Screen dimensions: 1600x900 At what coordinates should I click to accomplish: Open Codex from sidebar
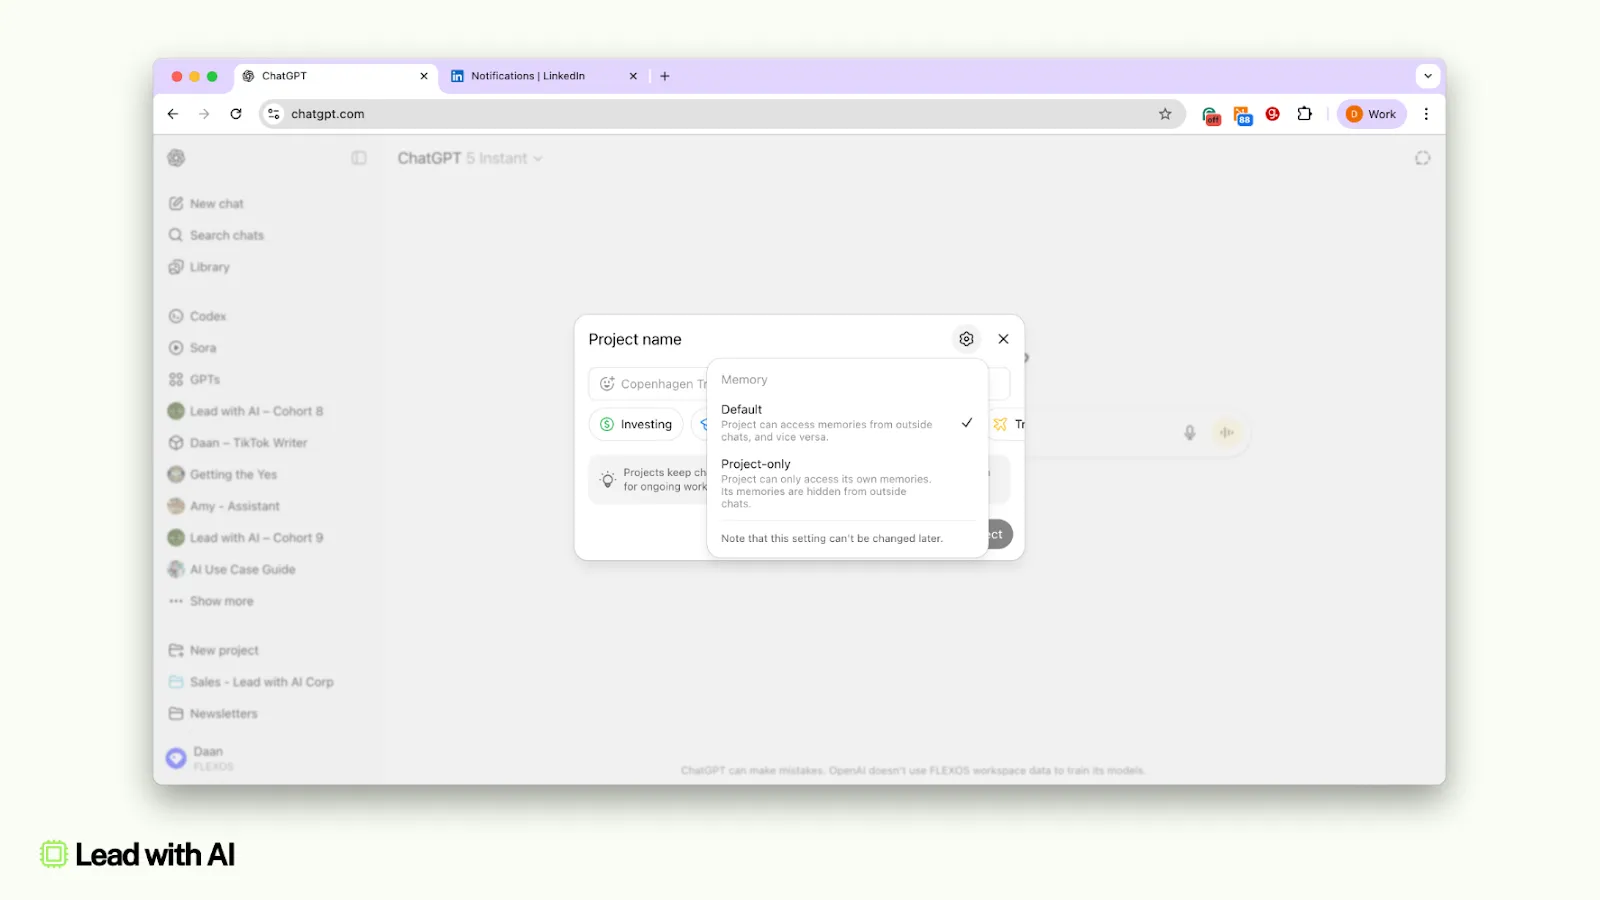click(198, 316)
